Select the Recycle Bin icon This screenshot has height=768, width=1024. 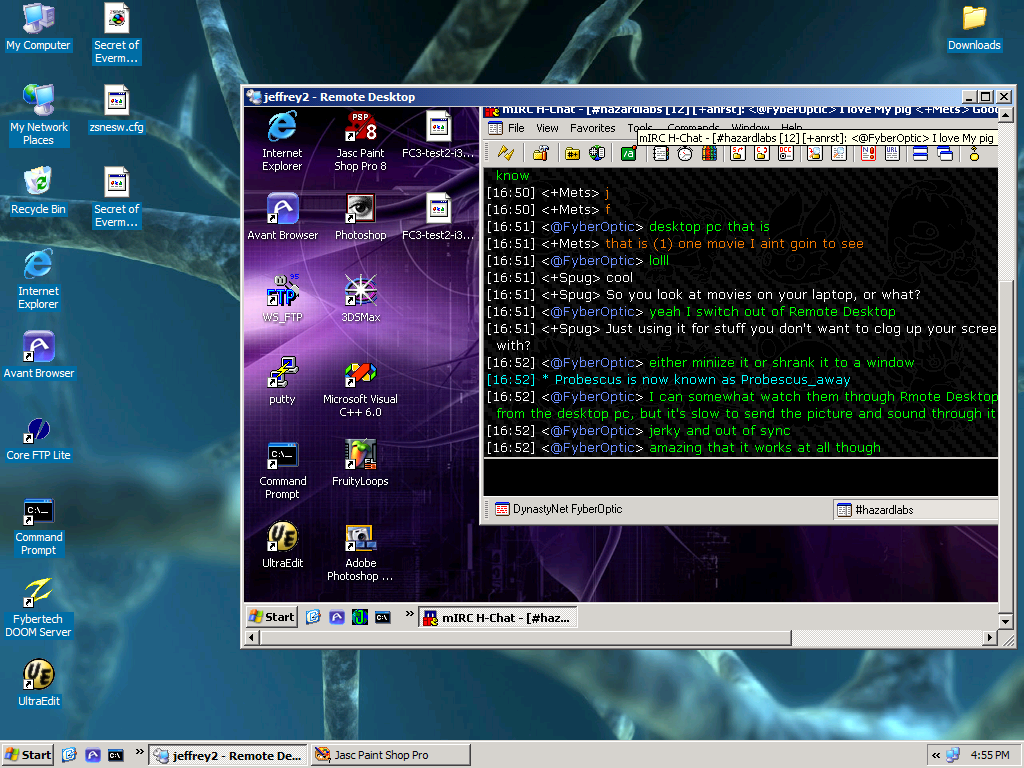(39, 191)
